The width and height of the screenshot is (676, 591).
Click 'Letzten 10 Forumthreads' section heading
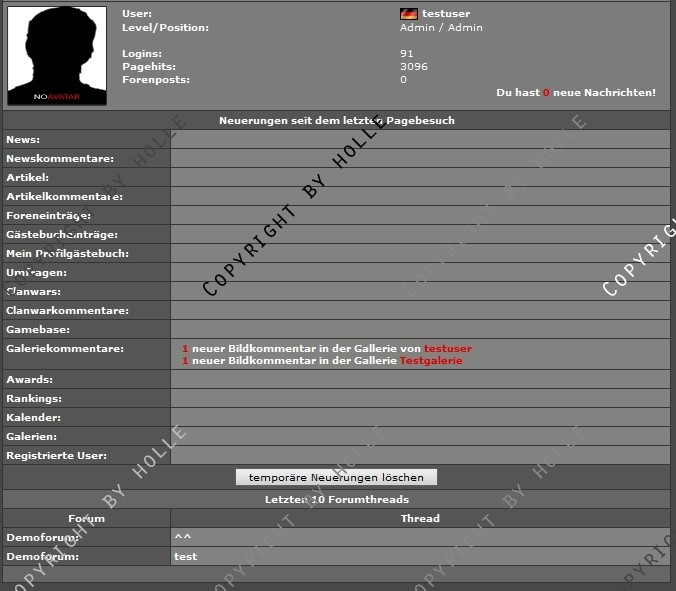click(337, 499)
